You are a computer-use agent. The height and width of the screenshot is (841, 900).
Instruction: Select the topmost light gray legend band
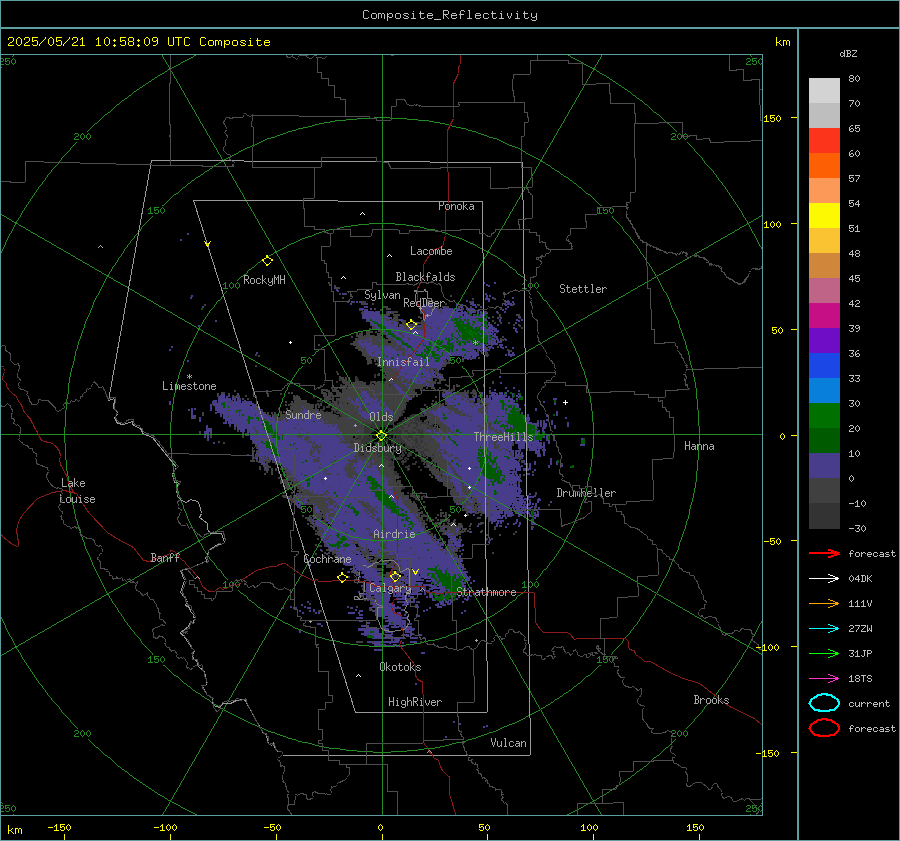tap(824, 91)
